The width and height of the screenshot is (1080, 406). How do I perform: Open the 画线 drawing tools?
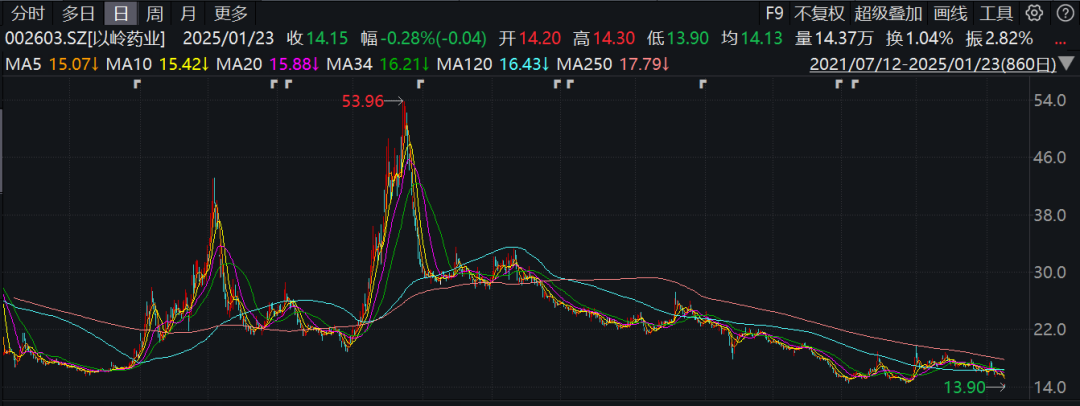[950, 13]
